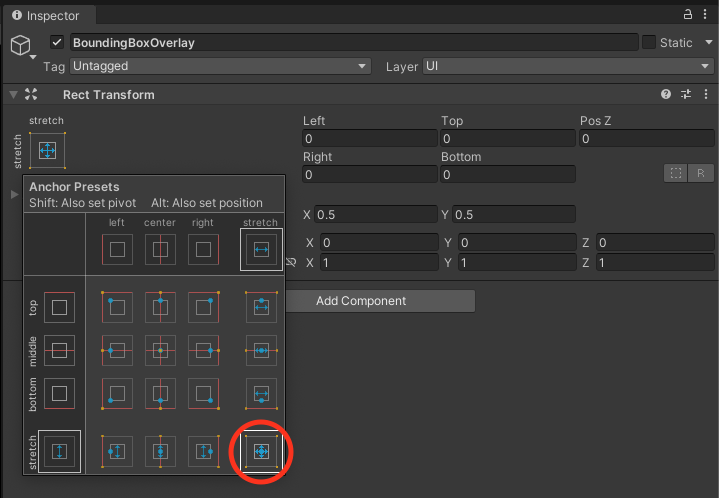Select top-center anchor preset
The height and width of the screenshot is (498, 719).
point(160,307)
